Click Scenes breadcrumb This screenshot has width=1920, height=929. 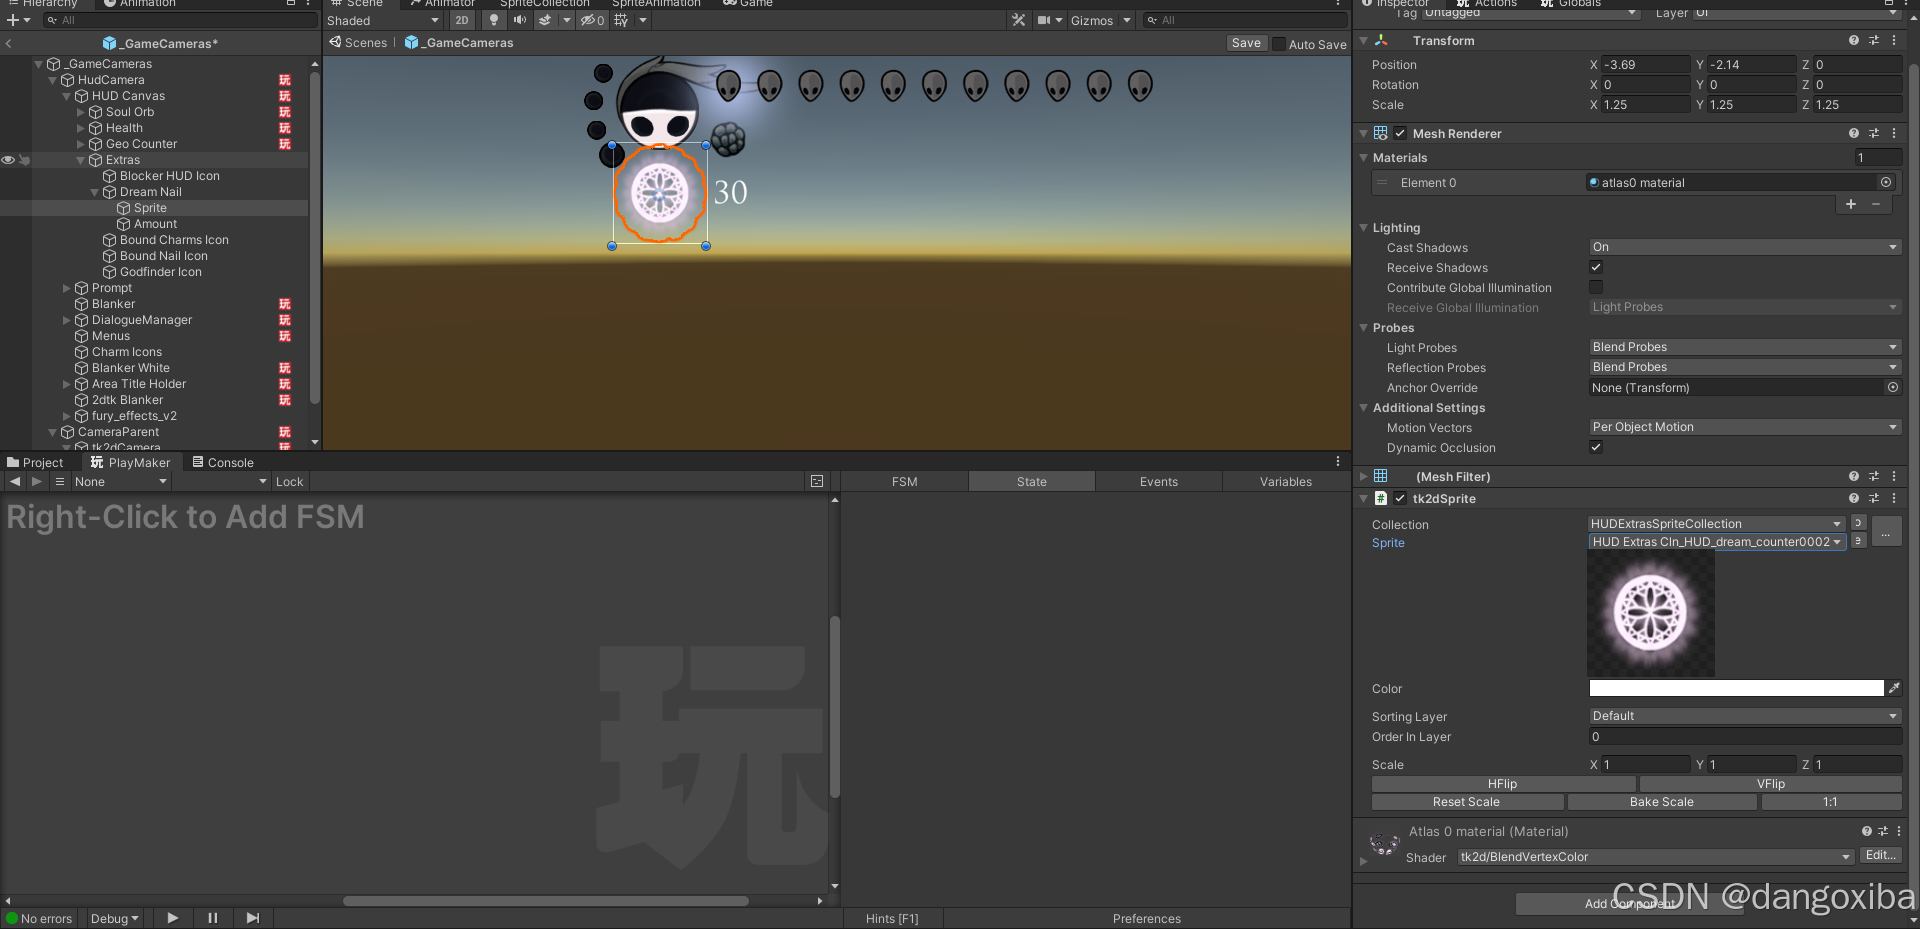358,43
